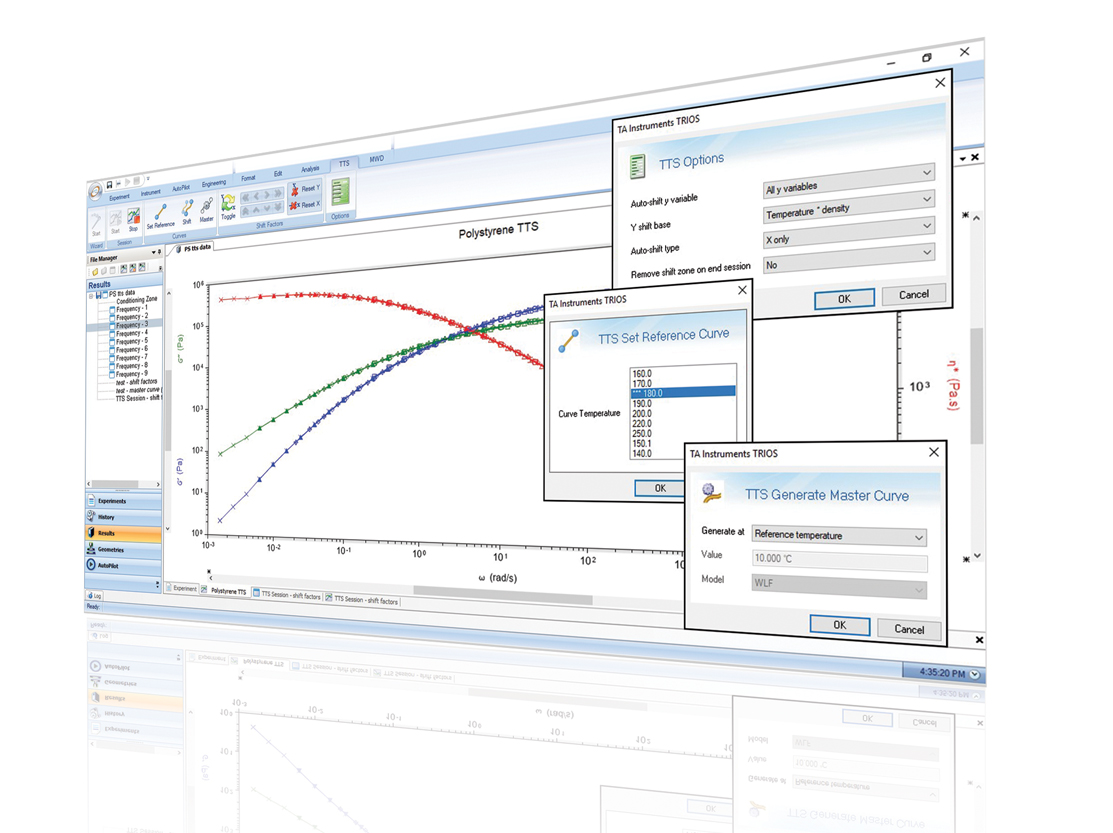Toggle the Frequency - 9 checkbox

(112, 375)
